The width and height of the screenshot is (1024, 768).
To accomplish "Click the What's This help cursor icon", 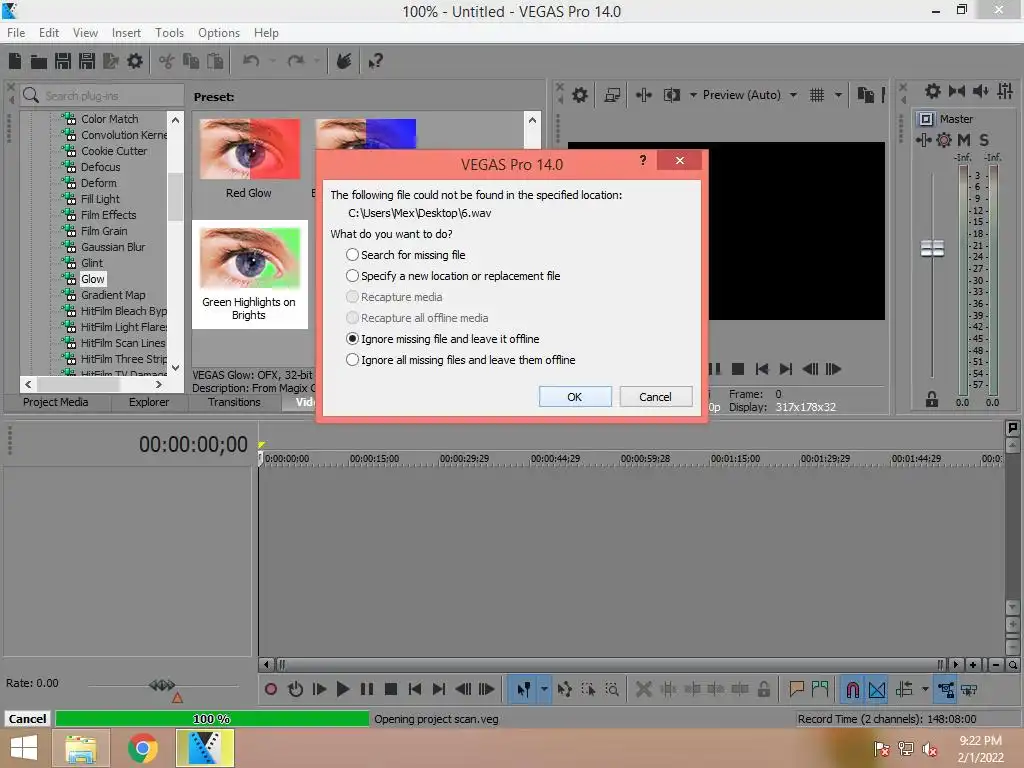I will pyautogui.click(x=375, y=61).
